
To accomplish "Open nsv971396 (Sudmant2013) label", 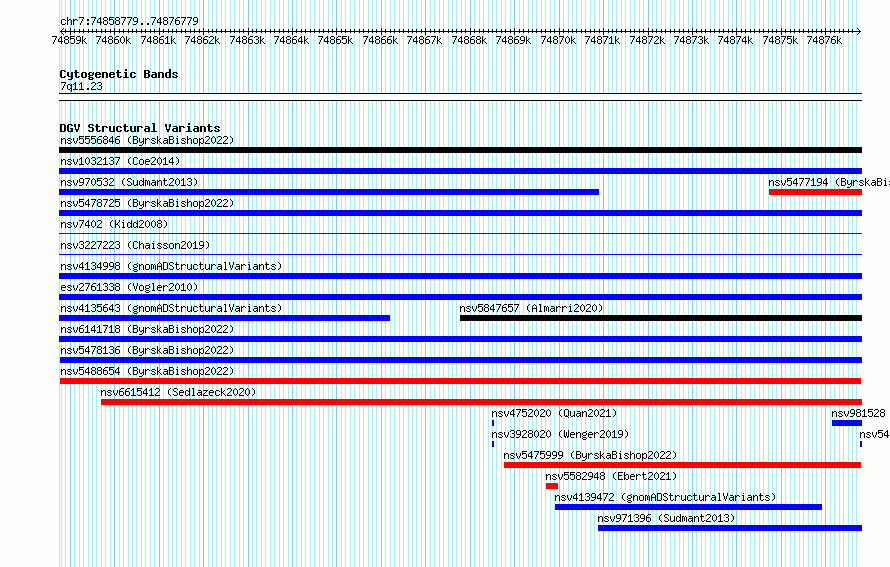I will (666, 518).
